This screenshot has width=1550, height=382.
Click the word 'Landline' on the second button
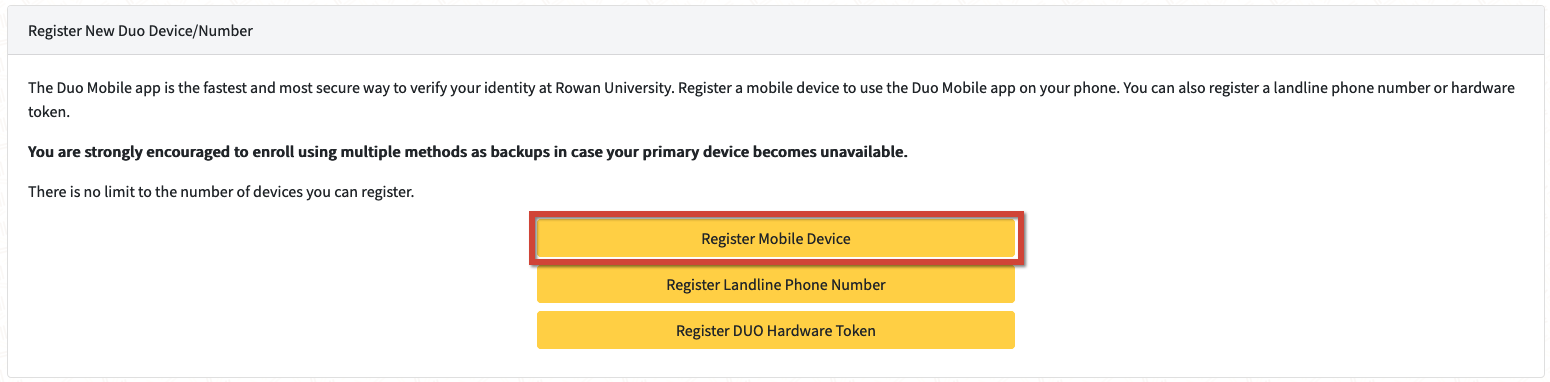(x=751, y=284)
